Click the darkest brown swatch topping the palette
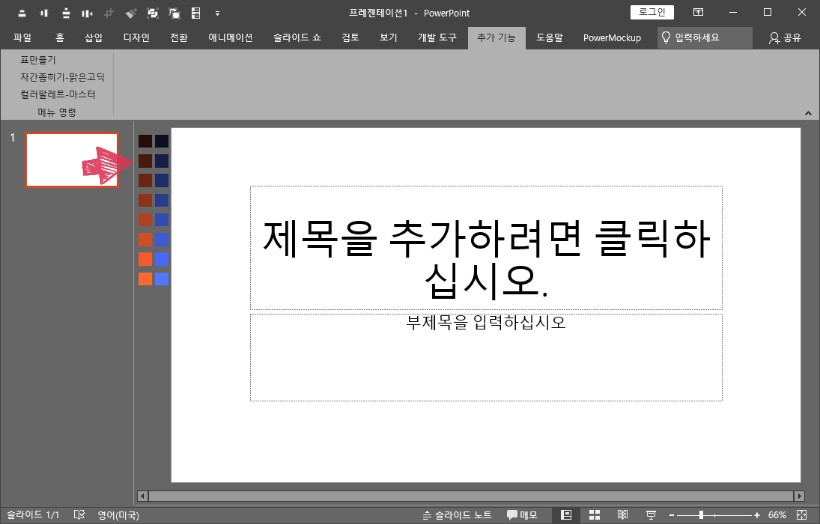Viewport: 820px width, 524px height. click(x=145, y=141)
